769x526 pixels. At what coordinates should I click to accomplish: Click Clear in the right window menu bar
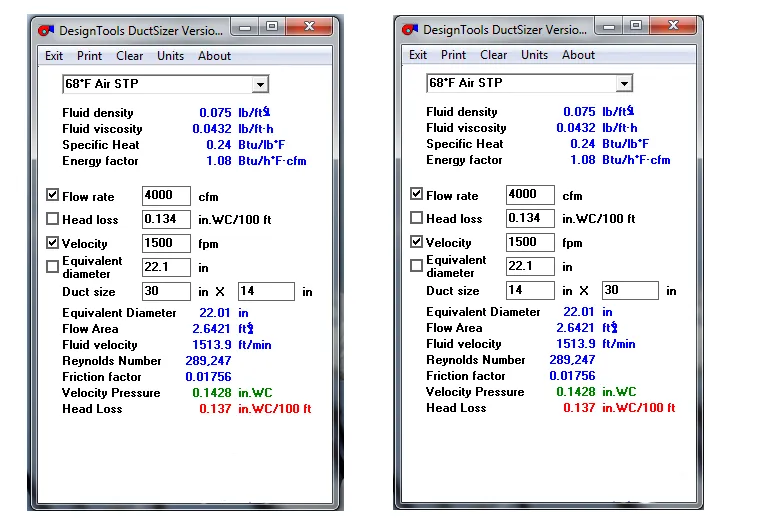tap(493, 55)
